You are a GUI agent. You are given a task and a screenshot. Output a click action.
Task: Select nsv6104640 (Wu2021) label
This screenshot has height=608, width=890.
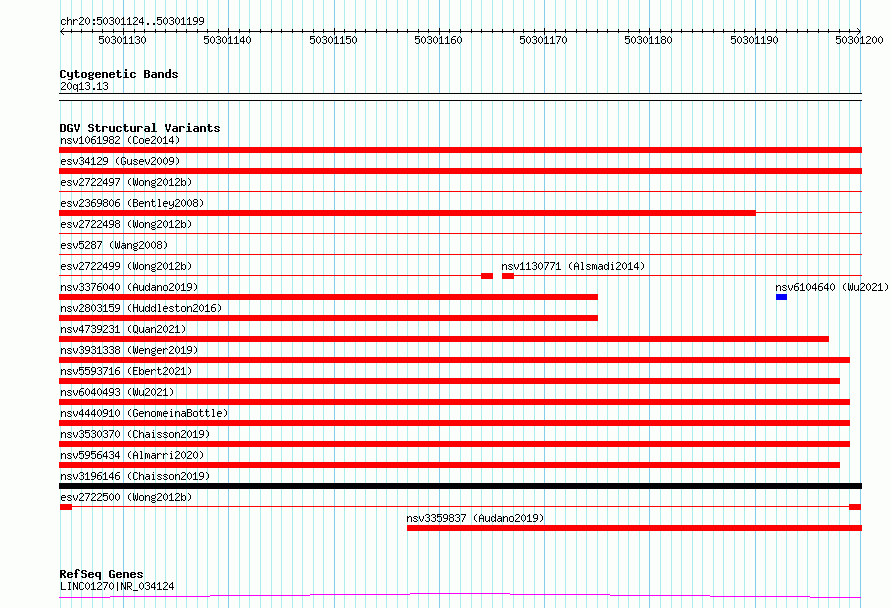tap(832, 287)
